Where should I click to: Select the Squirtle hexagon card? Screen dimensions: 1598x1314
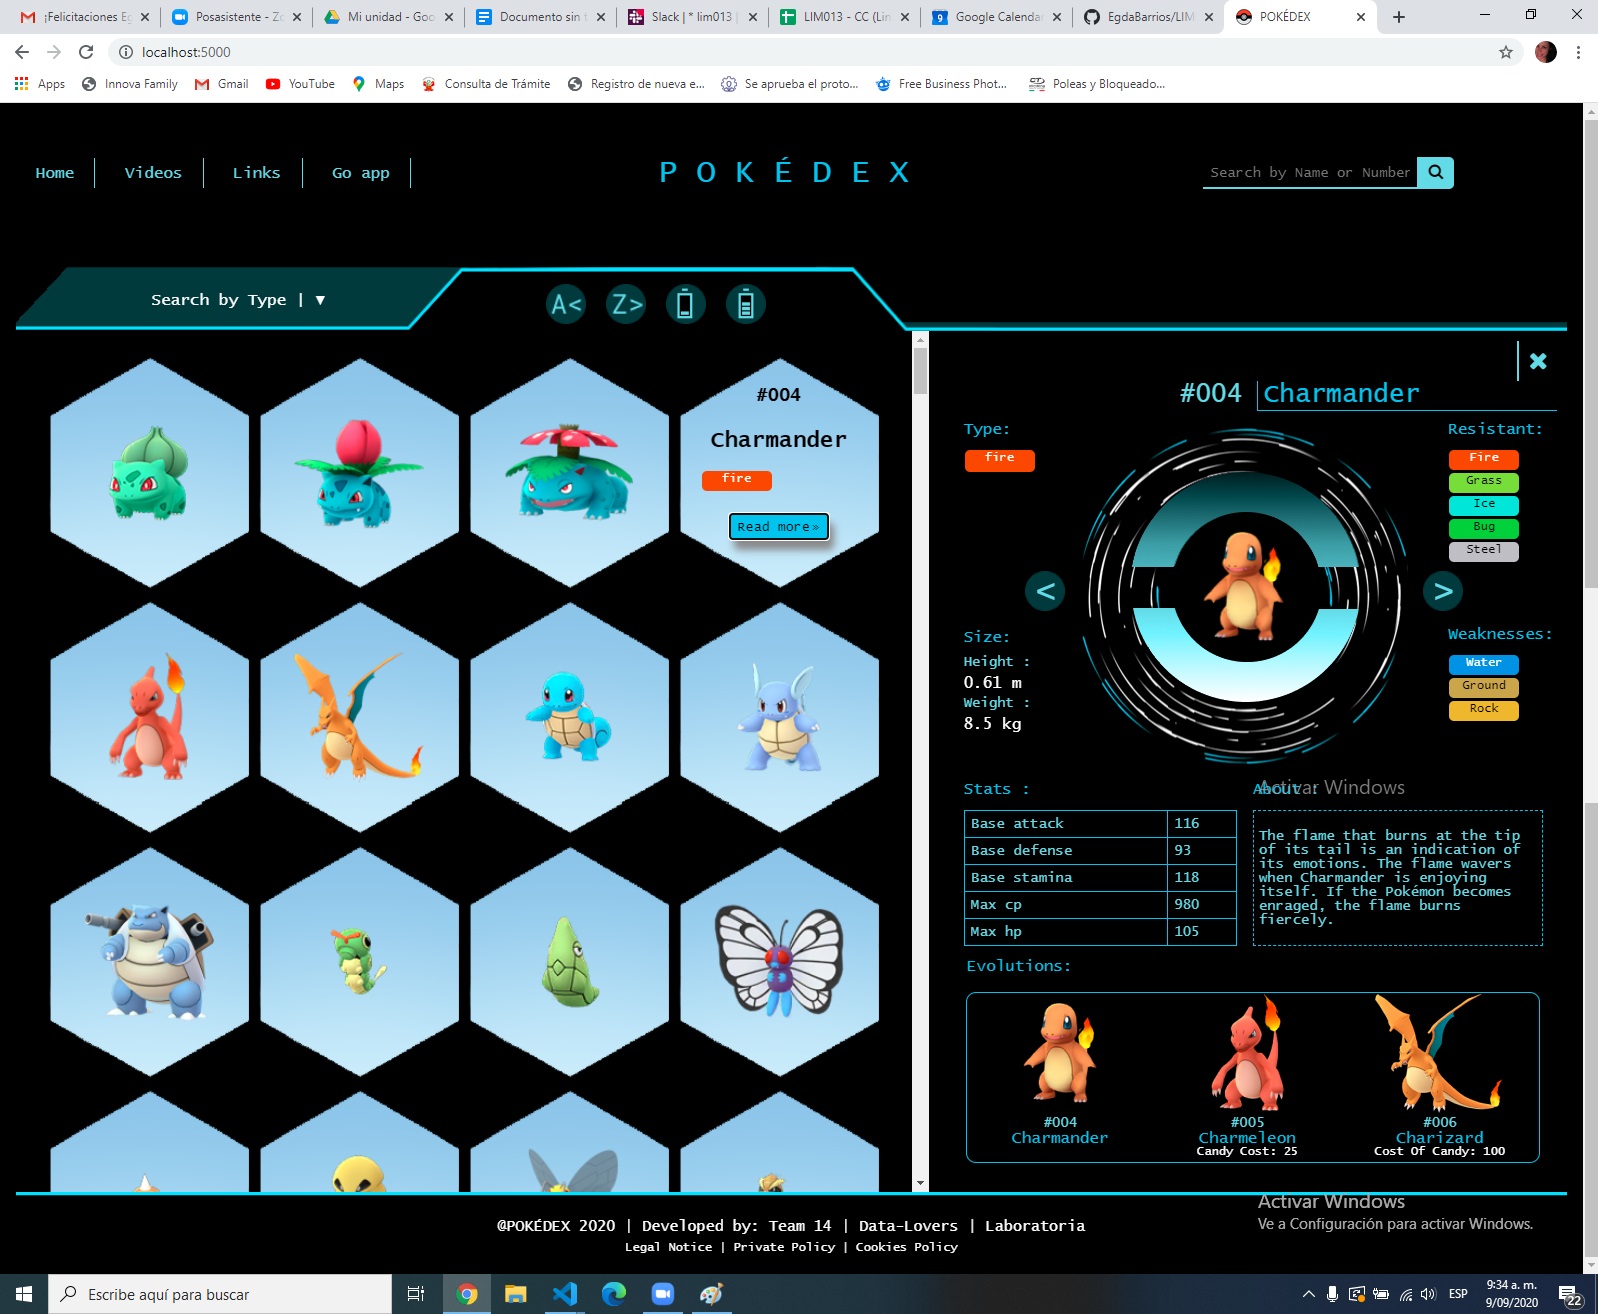(569, 717)
